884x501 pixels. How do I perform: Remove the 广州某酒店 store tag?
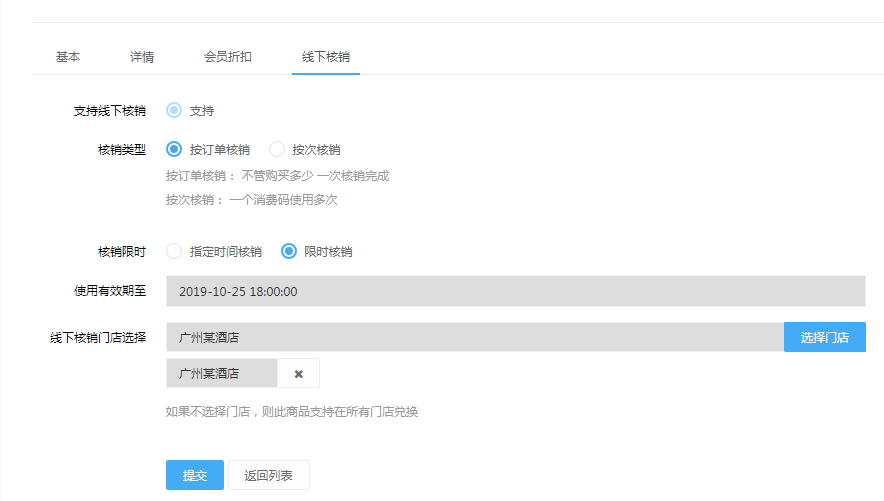[299, 374]
